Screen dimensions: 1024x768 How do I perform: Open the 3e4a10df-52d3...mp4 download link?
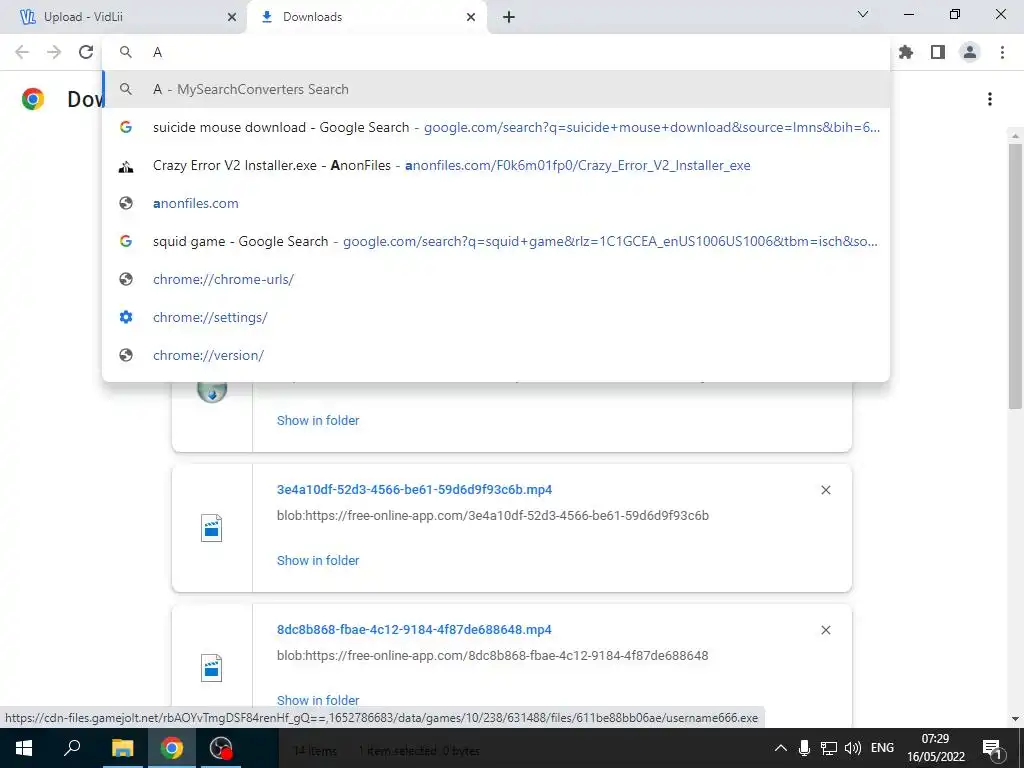tap(414, 490)
